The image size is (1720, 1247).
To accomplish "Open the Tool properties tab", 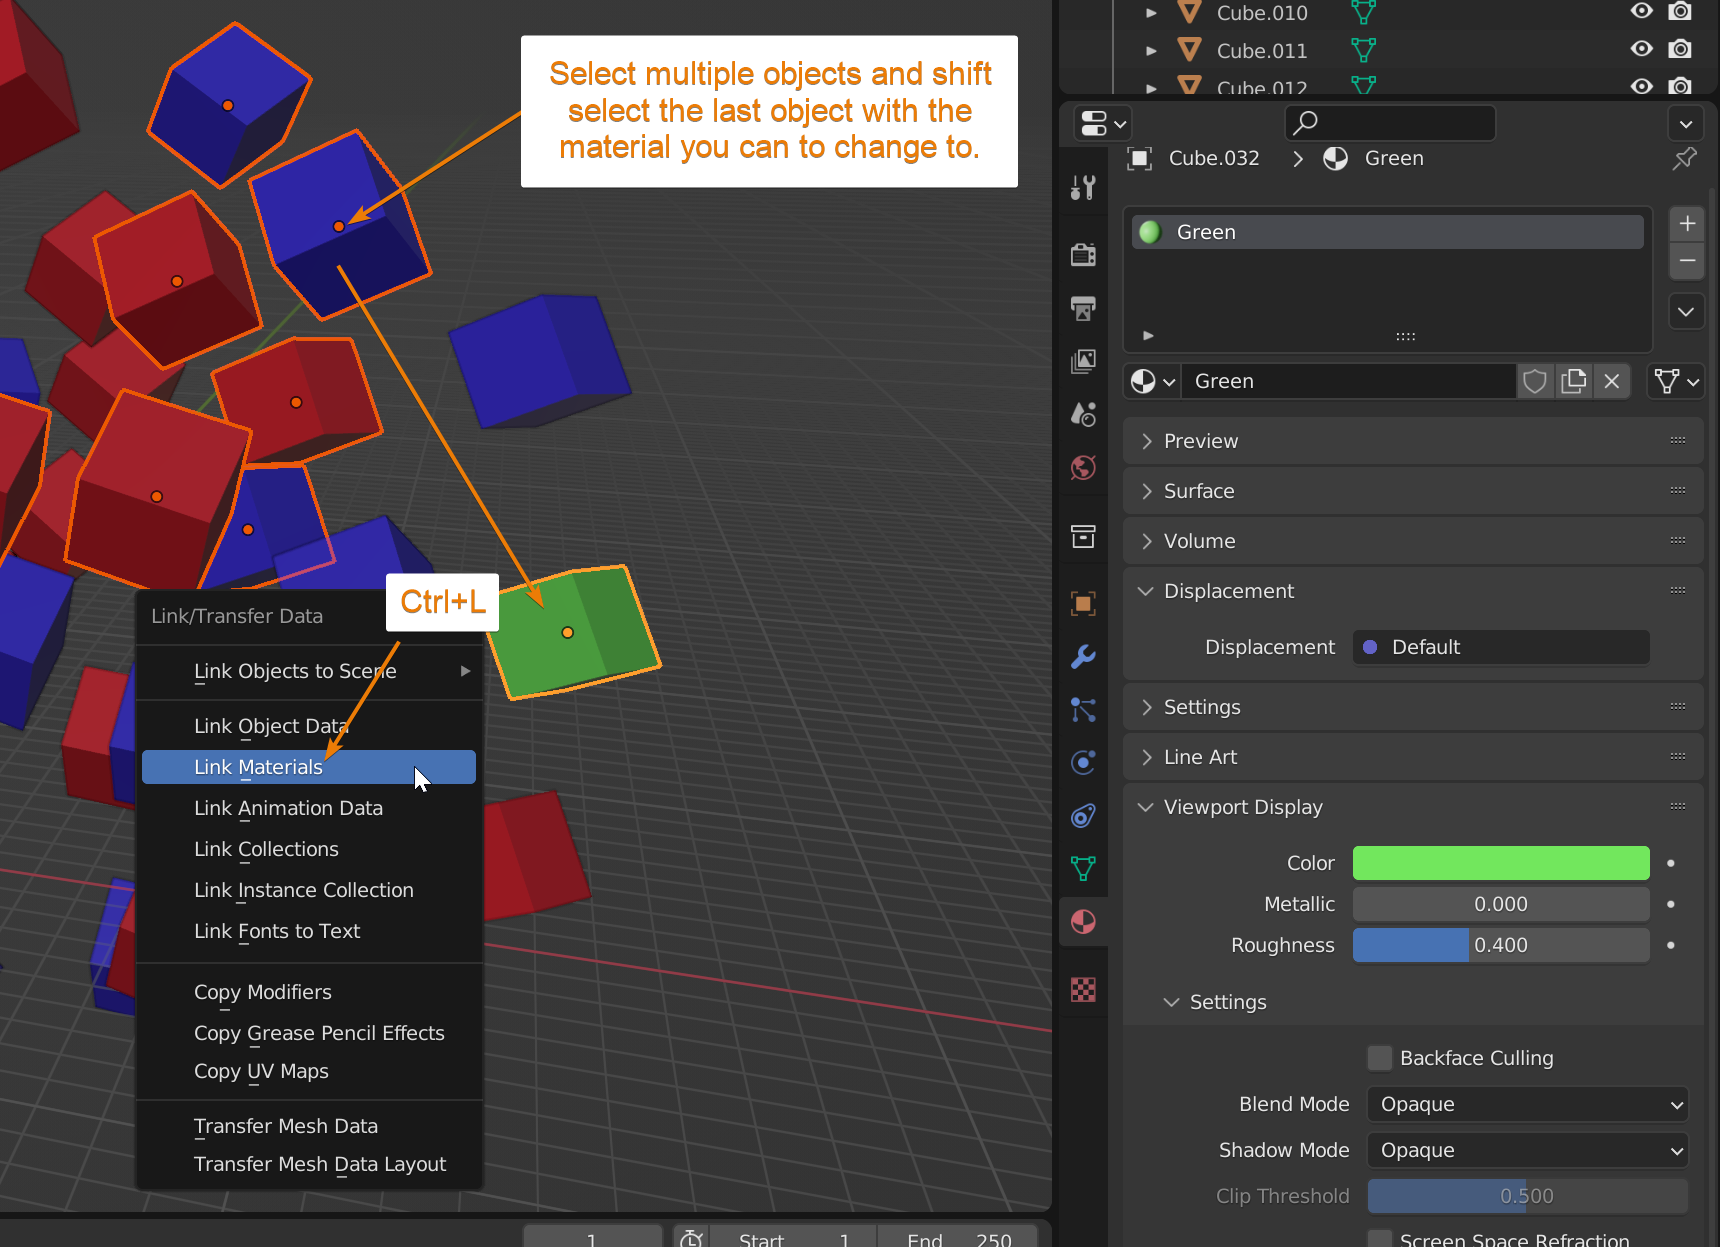I will (x=1083, y=188).
